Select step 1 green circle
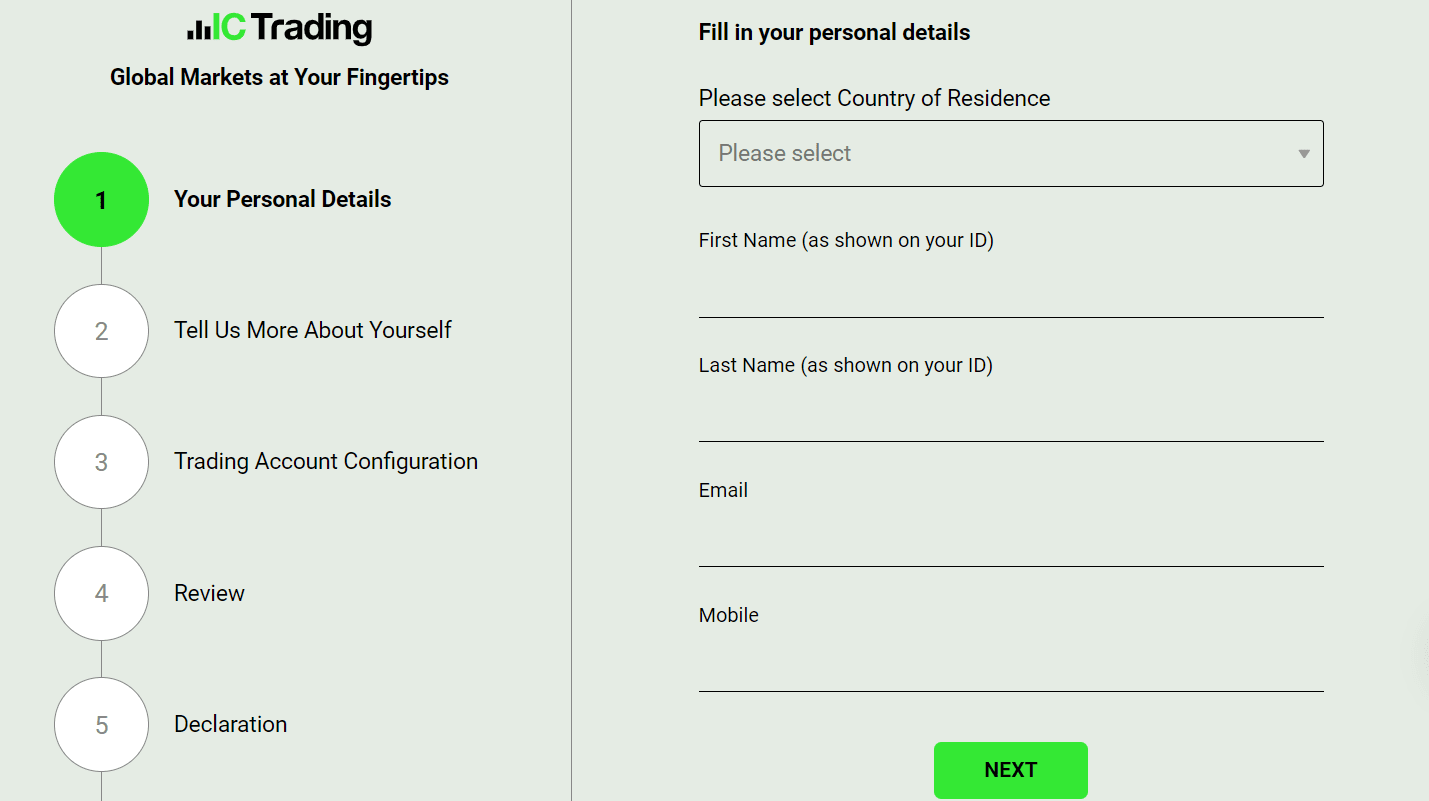The width and height of the screenshot is (1429, 801). coord(101,200)
